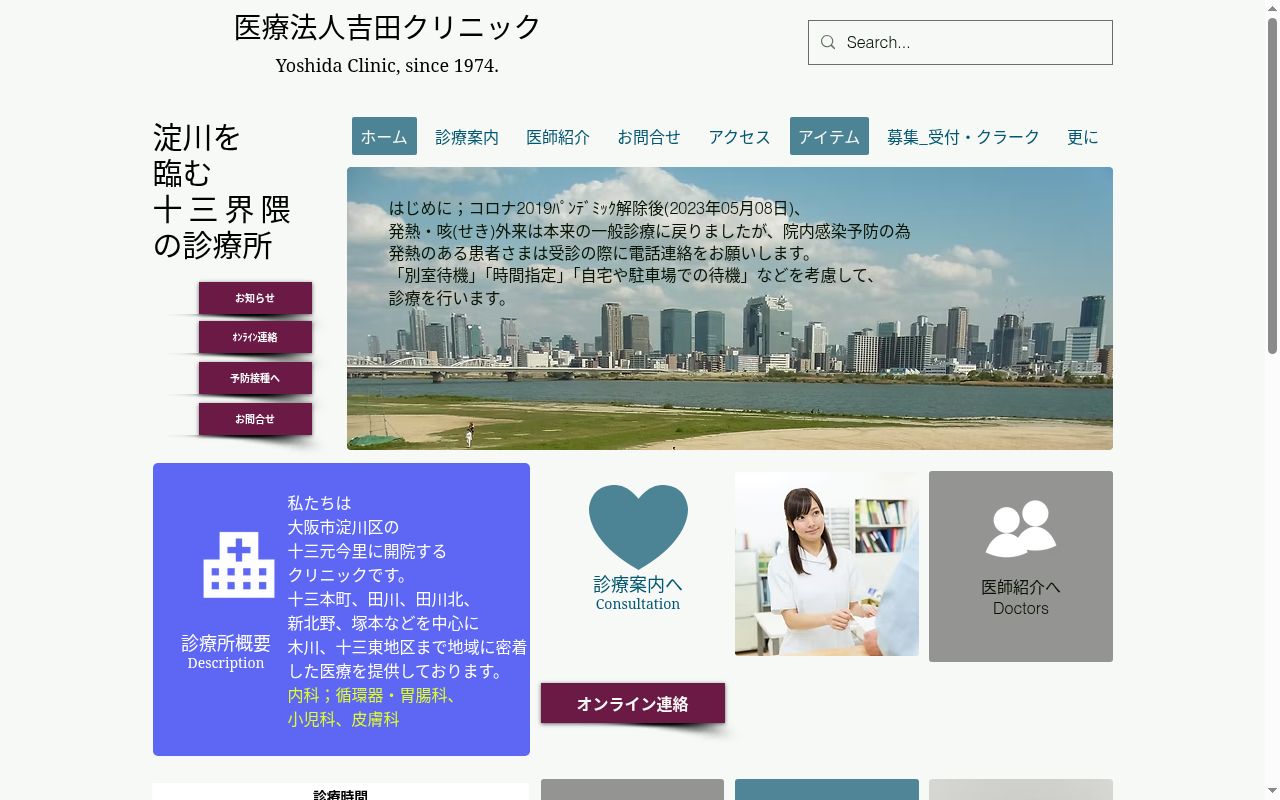Open the 医師紹介へ Doctors link

click(1021, 597)
